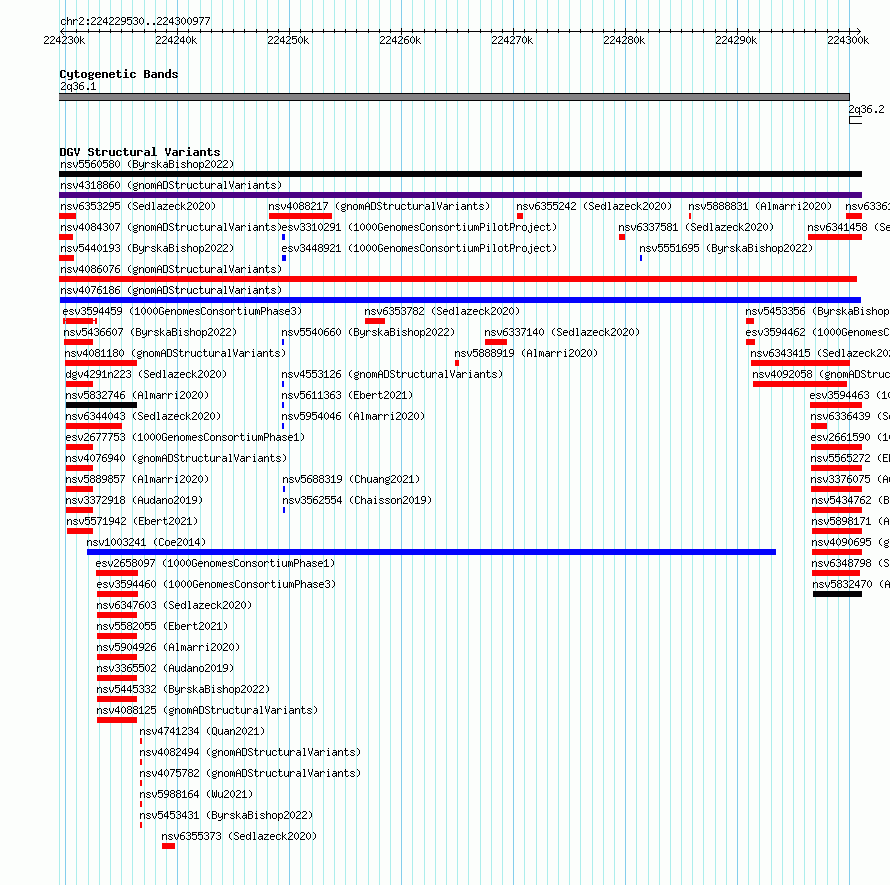Open nsv6353782 (Sedlazeck2020) variant

pos(442,311)
